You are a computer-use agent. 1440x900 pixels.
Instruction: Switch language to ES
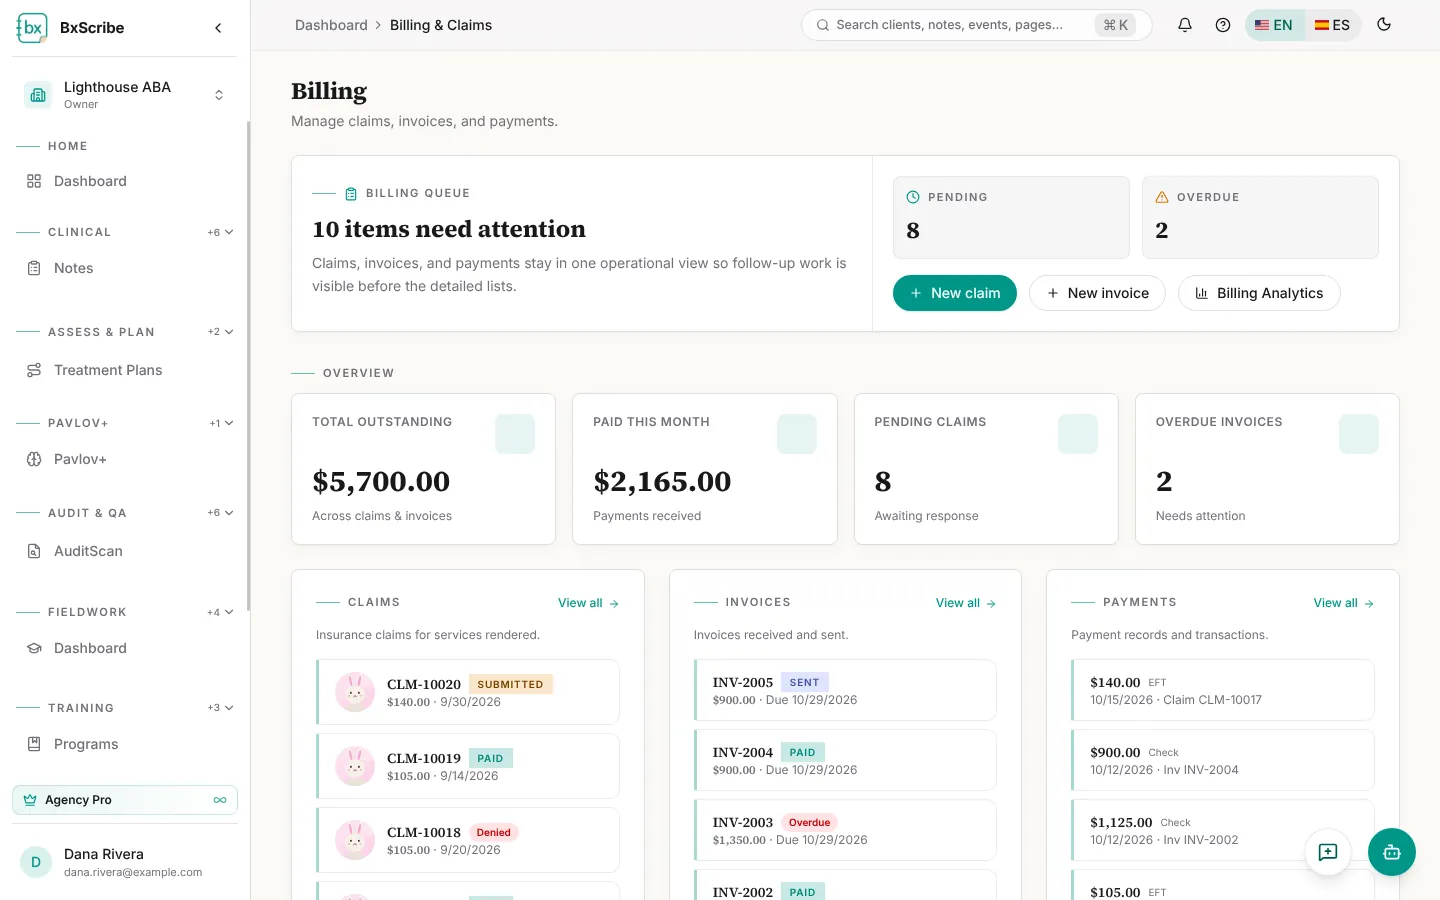[x=1332, y=25]
